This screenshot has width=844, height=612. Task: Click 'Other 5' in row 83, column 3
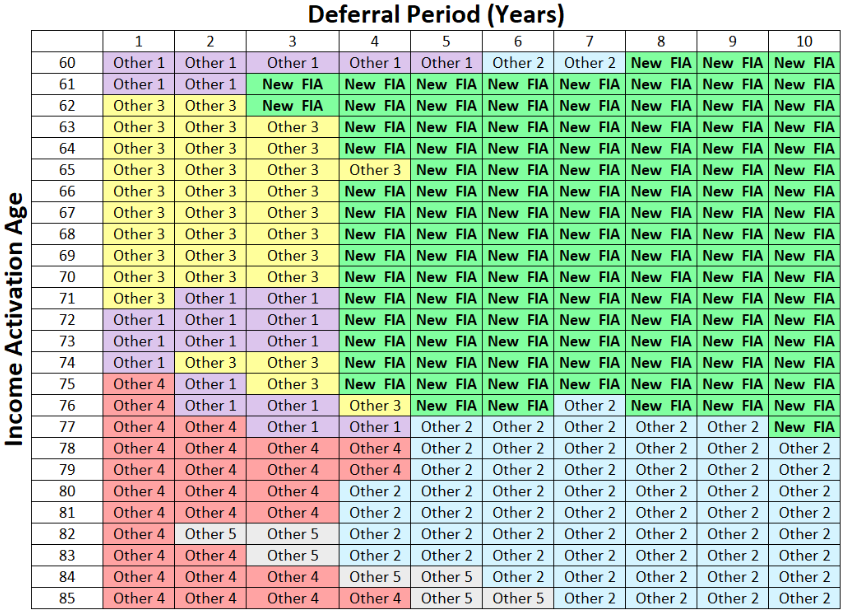(x=293, y=555)
